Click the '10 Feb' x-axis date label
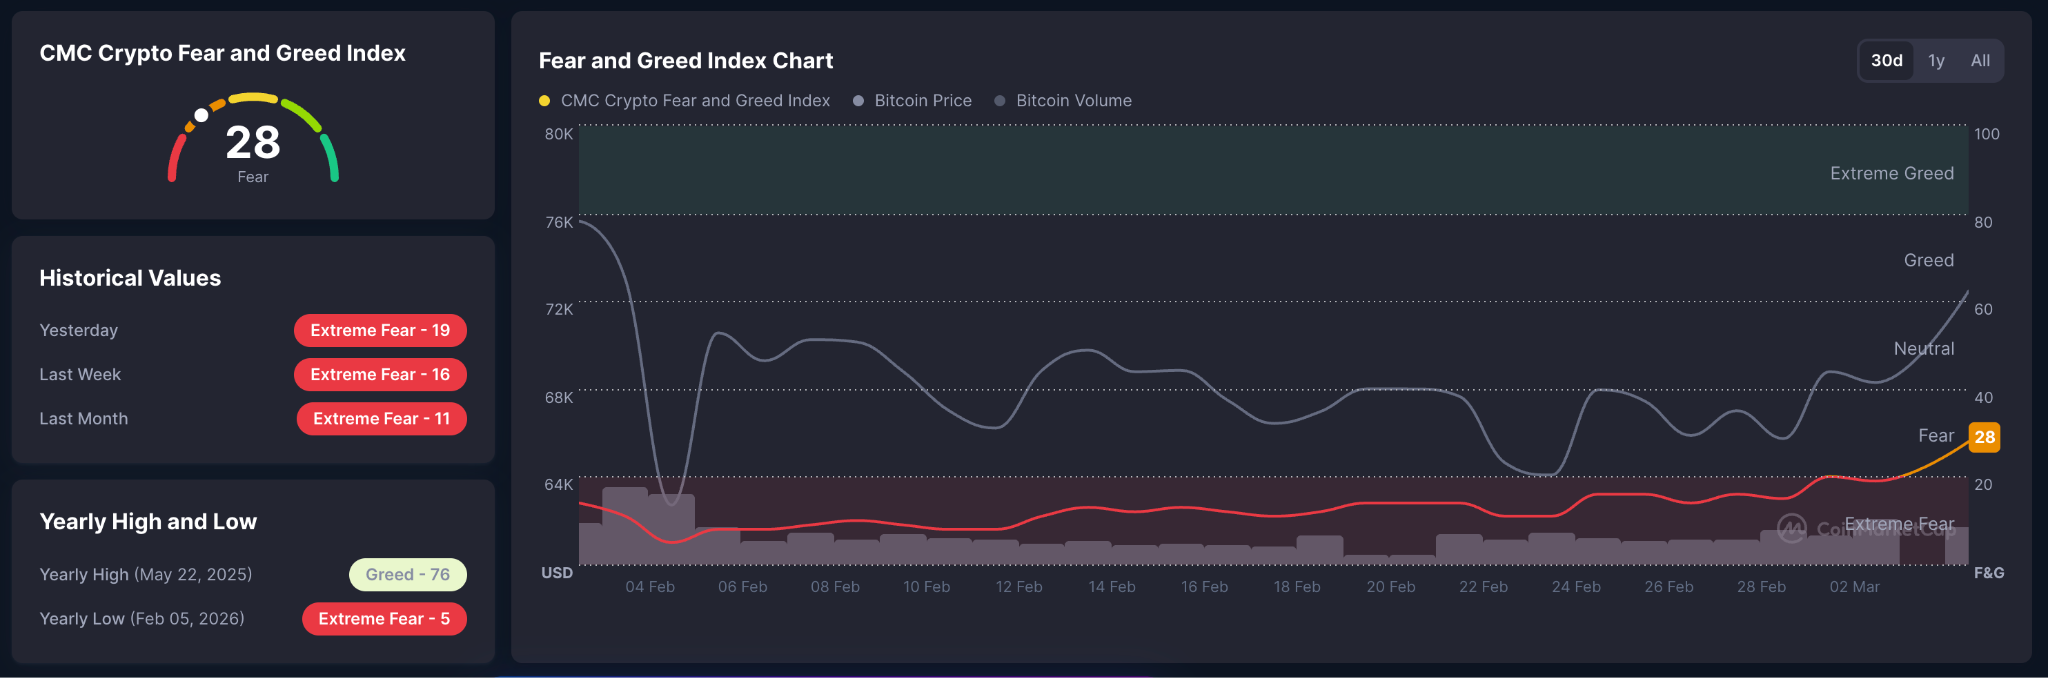Screen dimensions: 2048x678 click(927, 587)
